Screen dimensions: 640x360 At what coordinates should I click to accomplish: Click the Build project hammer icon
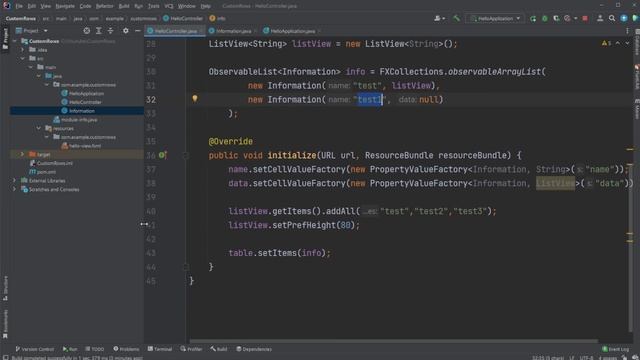coord(456,18)
